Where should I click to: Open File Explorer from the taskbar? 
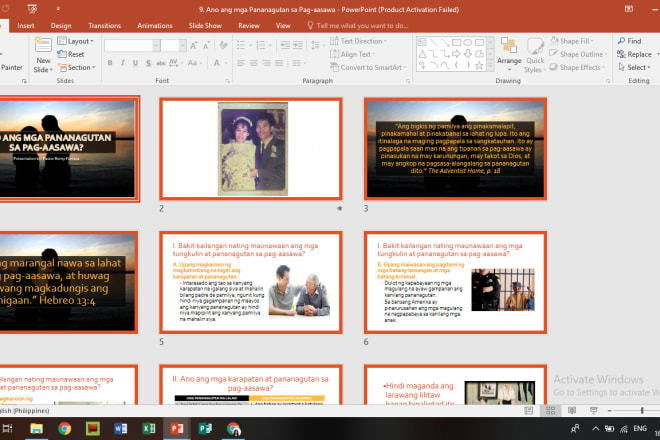click(36, 429)
